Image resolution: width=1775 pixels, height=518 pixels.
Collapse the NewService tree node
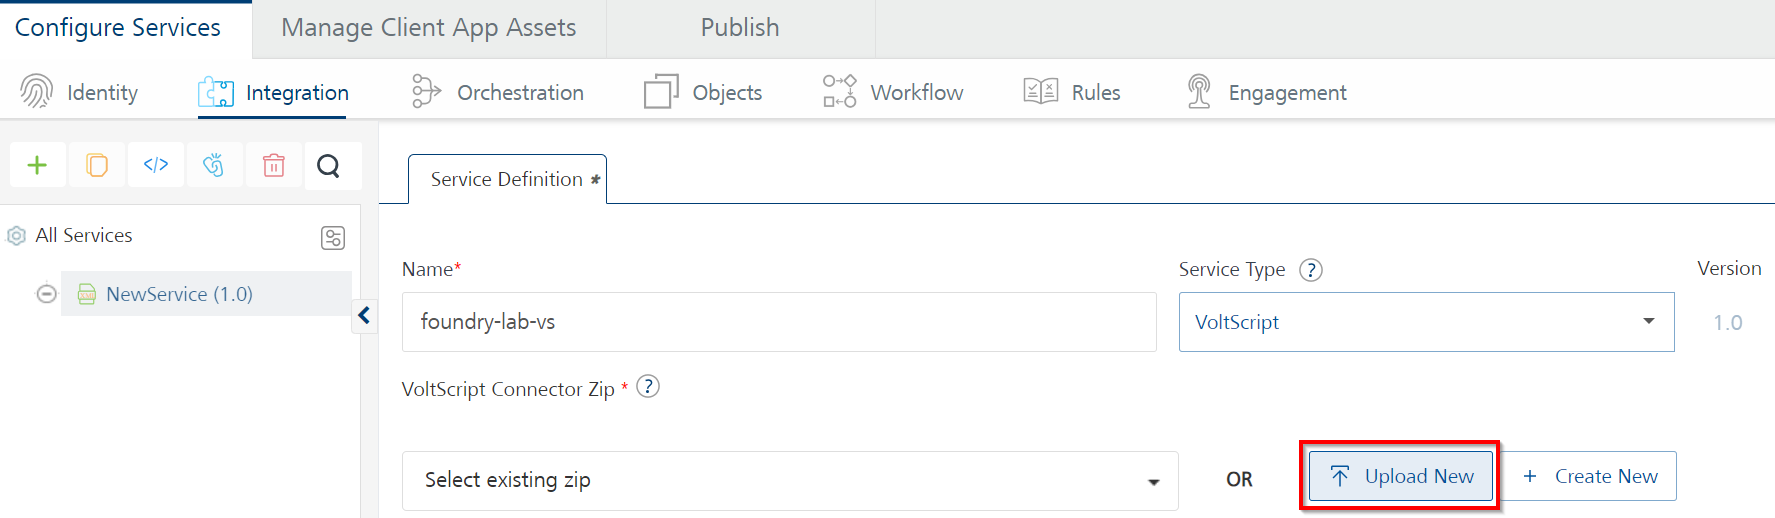[46, 294]
